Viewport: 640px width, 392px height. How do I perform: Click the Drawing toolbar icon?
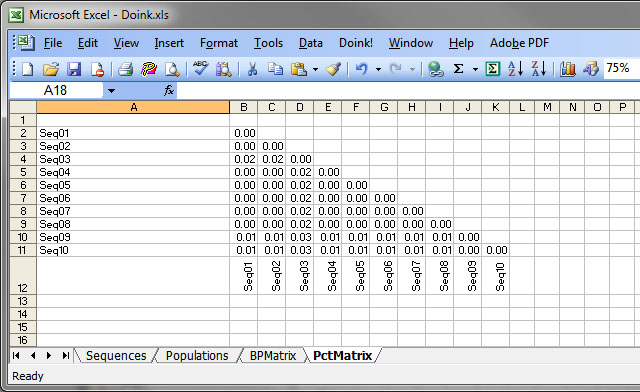[591, 69]
